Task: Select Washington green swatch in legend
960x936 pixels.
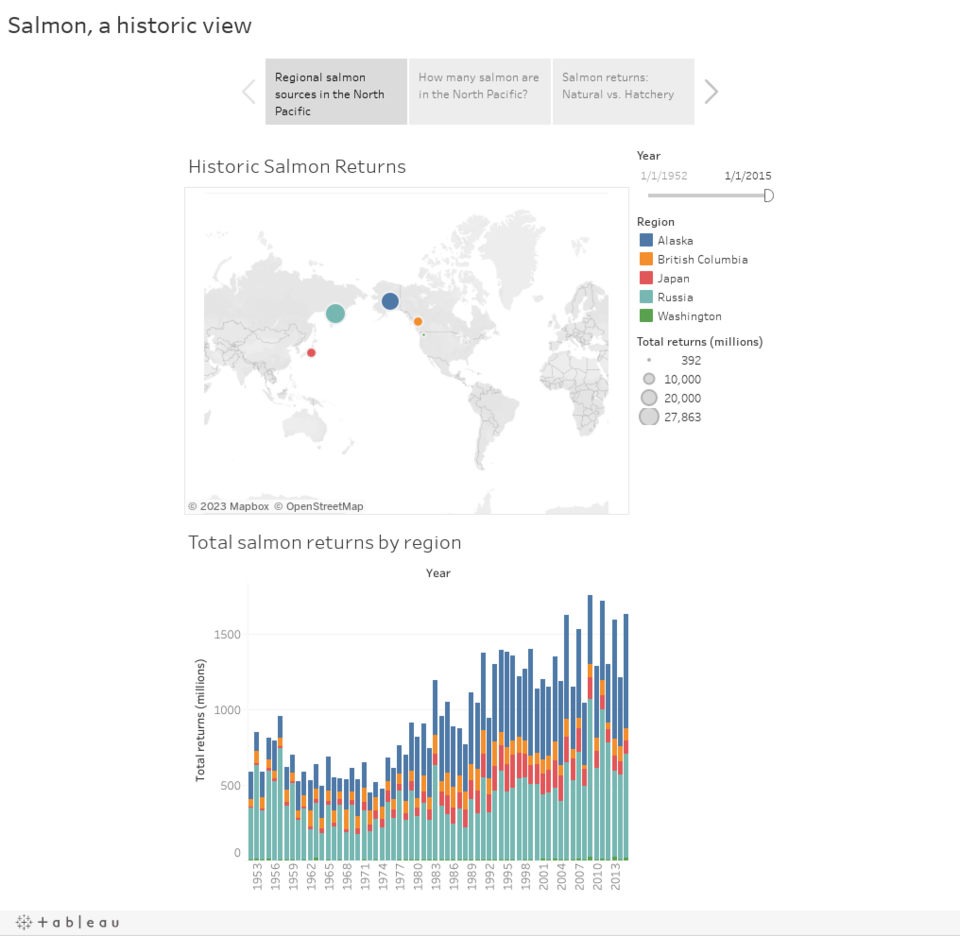Action: pos(646,316)
